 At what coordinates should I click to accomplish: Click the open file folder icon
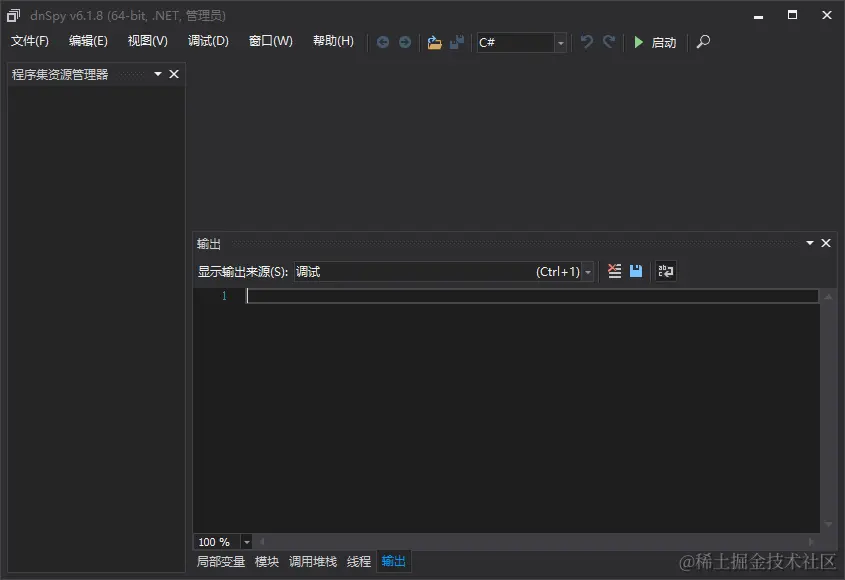(434, 42)
